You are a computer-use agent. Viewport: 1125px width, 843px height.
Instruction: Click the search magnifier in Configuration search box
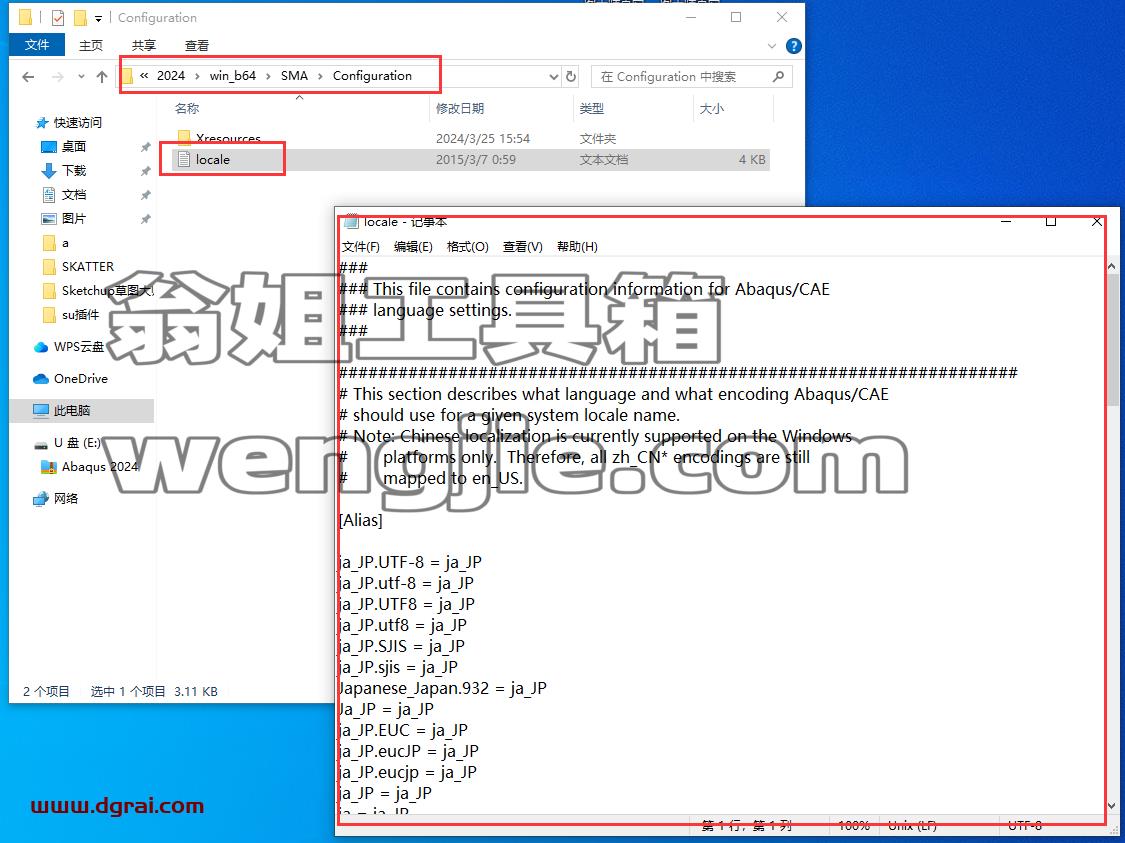point(778,76)
